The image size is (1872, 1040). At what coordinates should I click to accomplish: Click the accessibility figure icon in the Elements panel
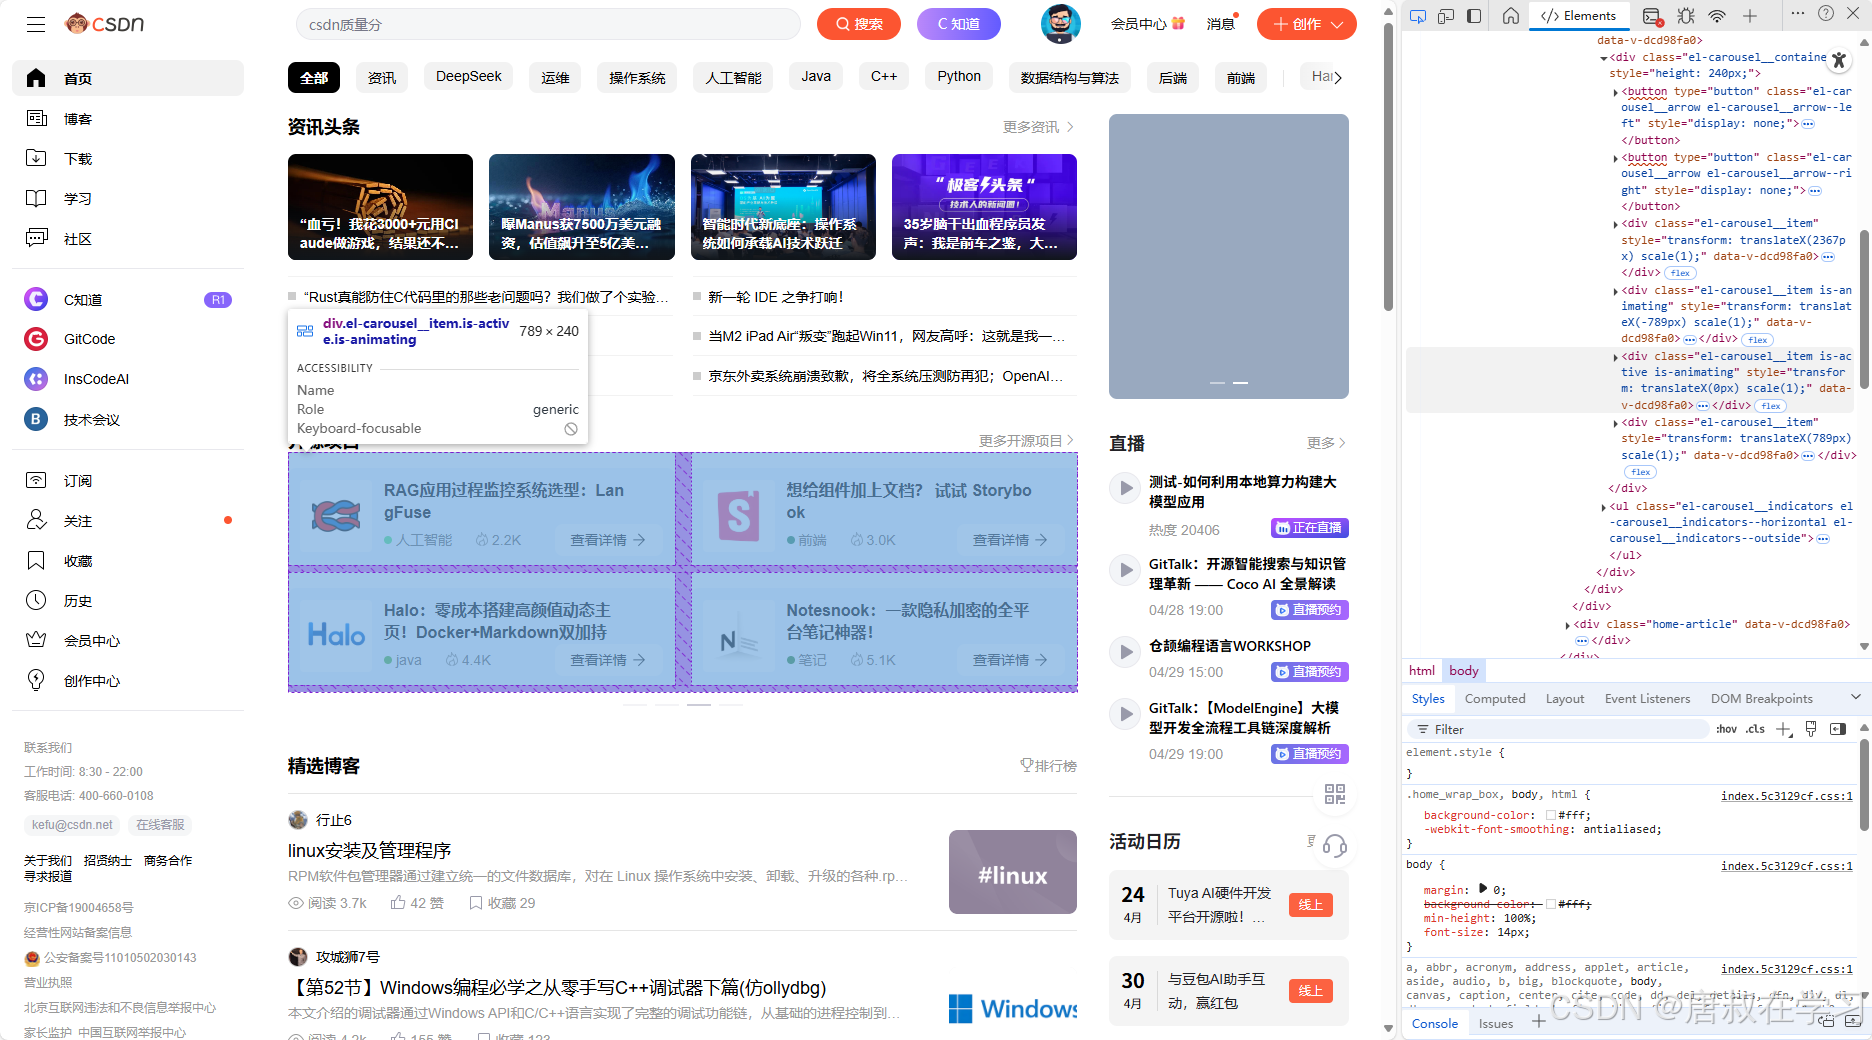coord(1839,60)
